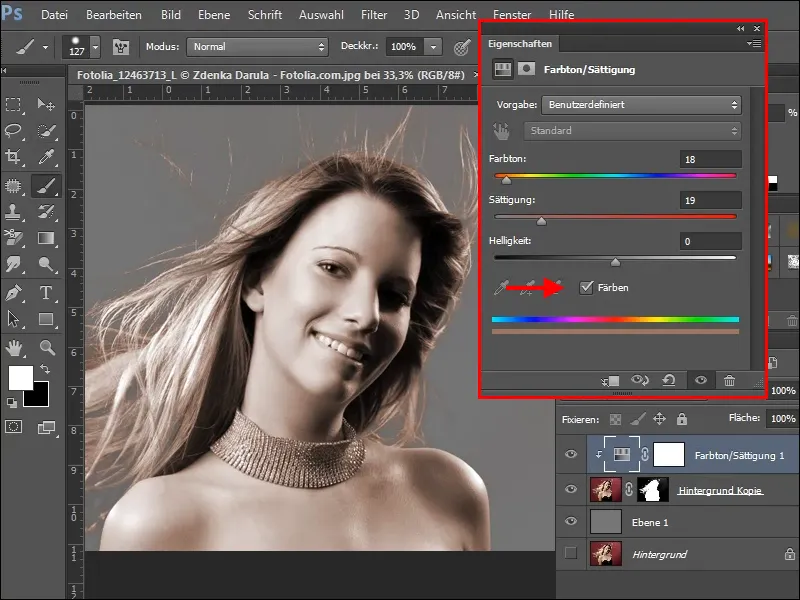Open brush panel toggle in options bar
This screenshot has height=600, width=800.
coord(121,47)
